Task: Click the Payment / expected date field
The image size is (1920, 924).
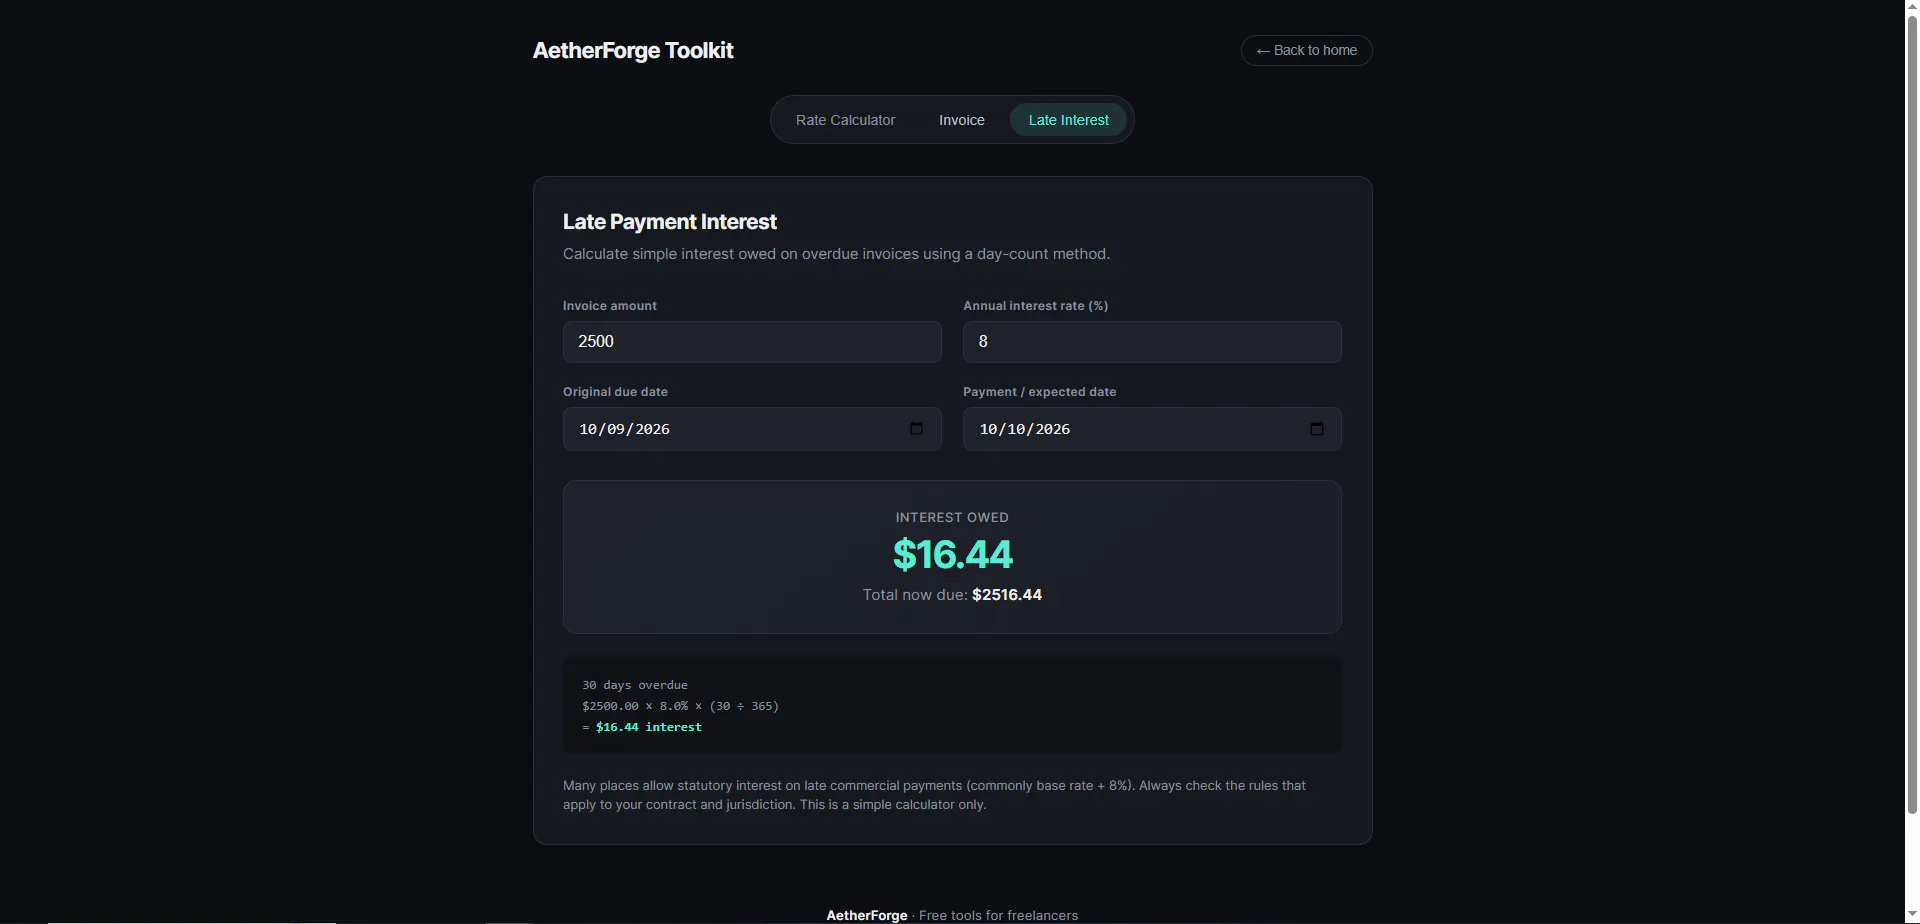Action: click(1152, 429)
